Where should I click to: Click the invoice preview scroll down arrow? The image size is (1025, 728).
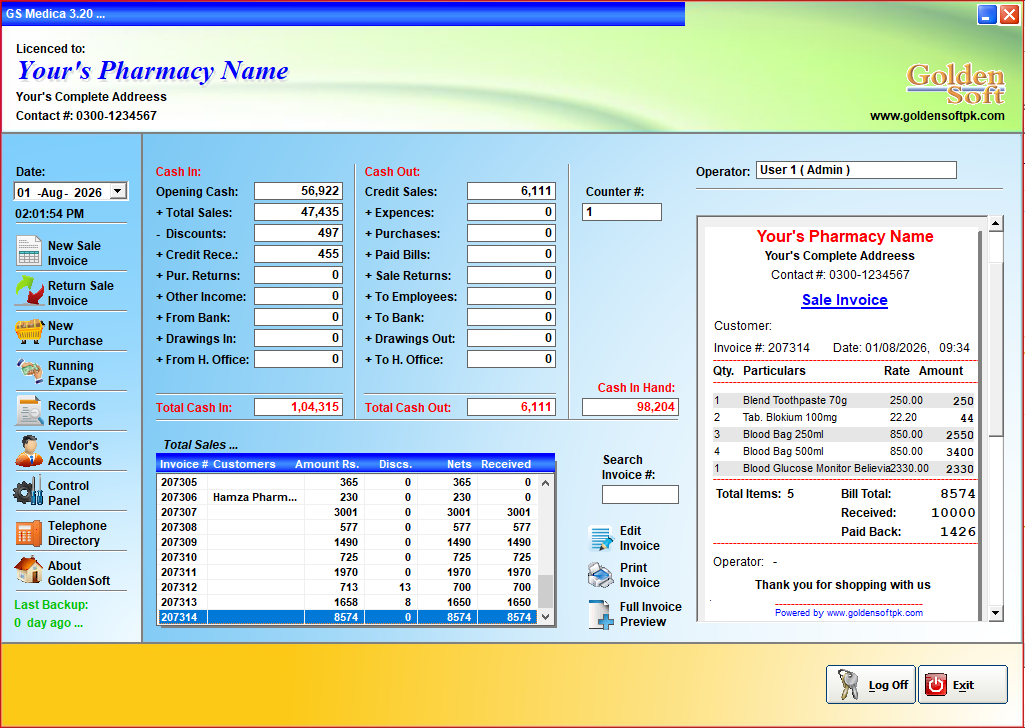coord(996,613)
